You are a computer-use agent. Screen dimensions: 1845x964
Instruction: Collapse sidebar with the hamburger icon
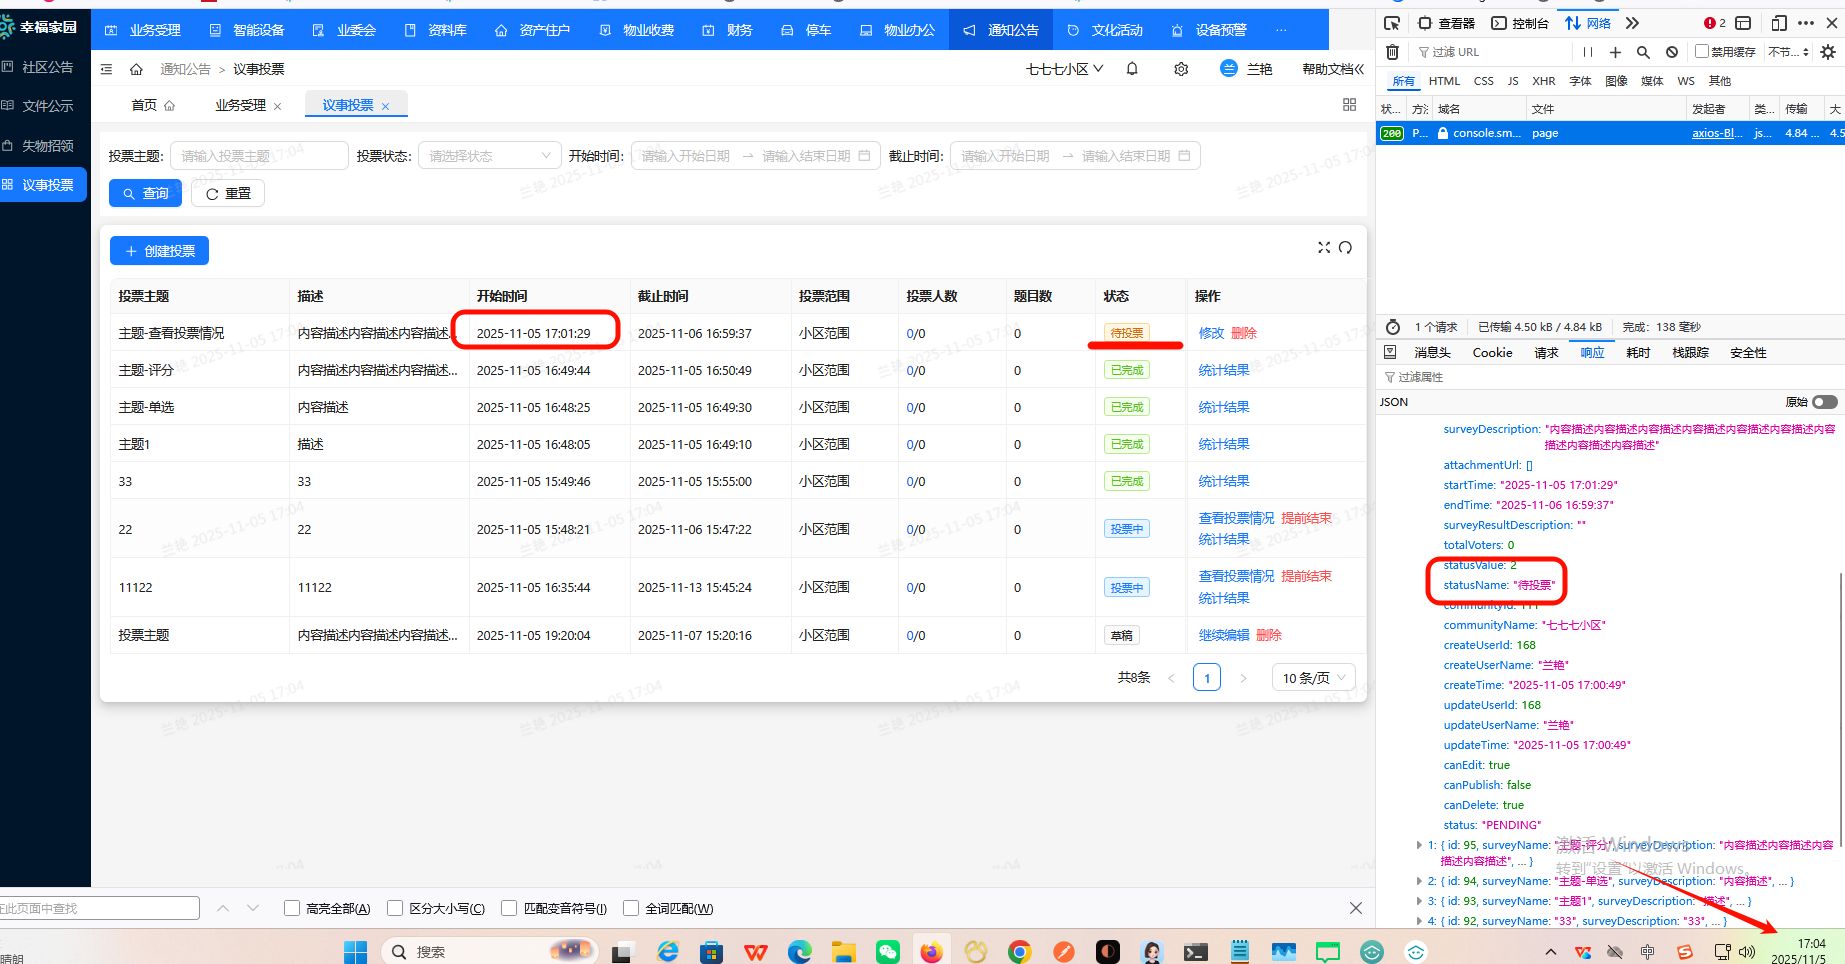pyautogui.click(x=106, y=69)
